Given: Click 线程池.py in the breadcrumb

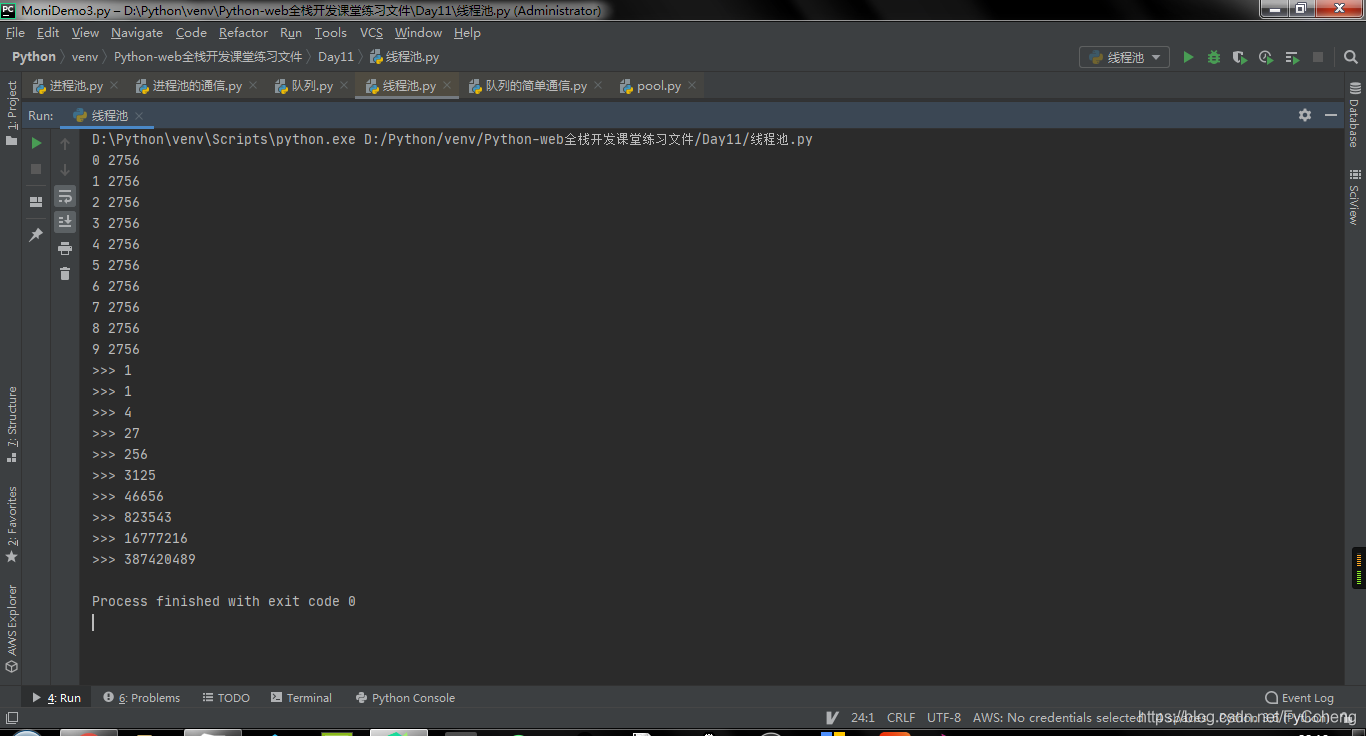Looking at the screenshot, I should coord(404,57).
